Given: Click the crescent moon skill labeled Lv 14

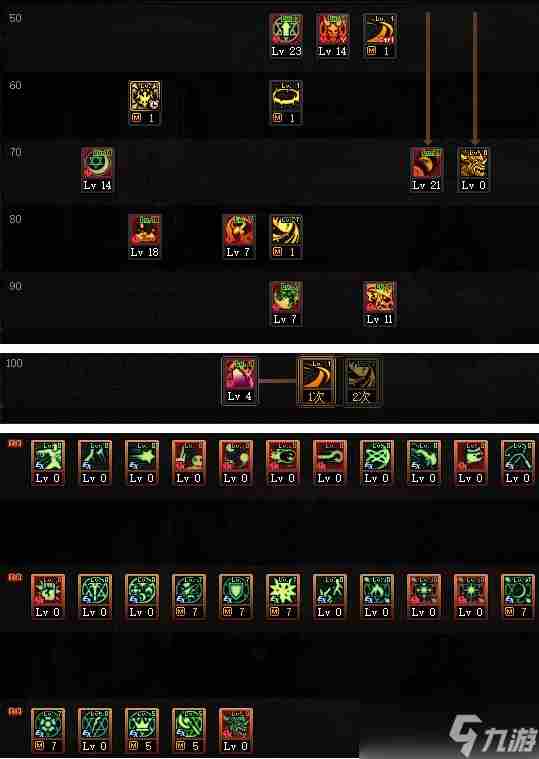Looking at the screenshot, I should coord(97,170).
